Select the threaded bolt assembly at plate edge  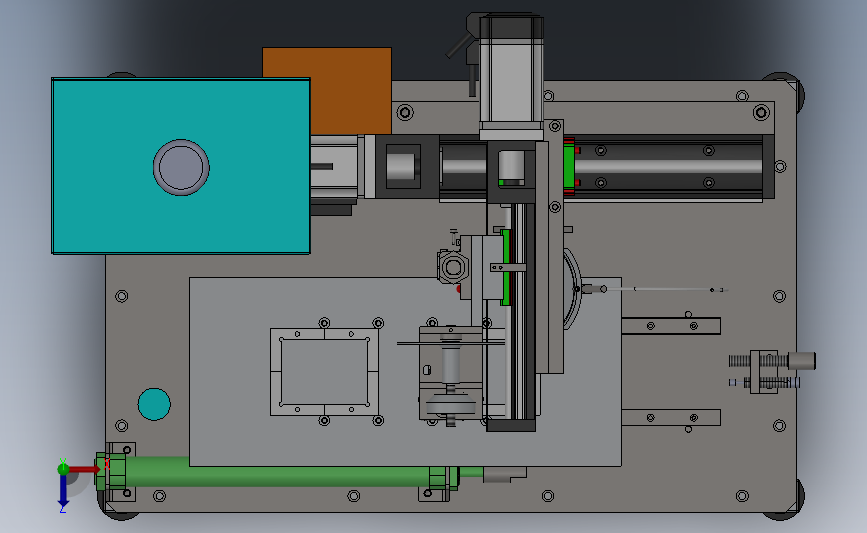coord(771,372)
